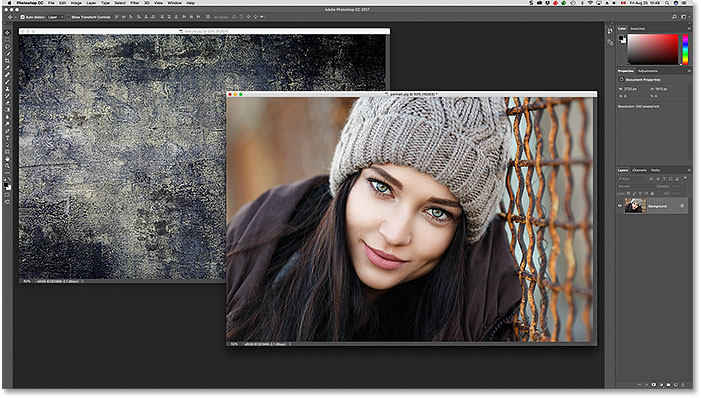Click the Background layer thumbnail
The height and width of the screenshot is (398, 701).
pos(635,206)
